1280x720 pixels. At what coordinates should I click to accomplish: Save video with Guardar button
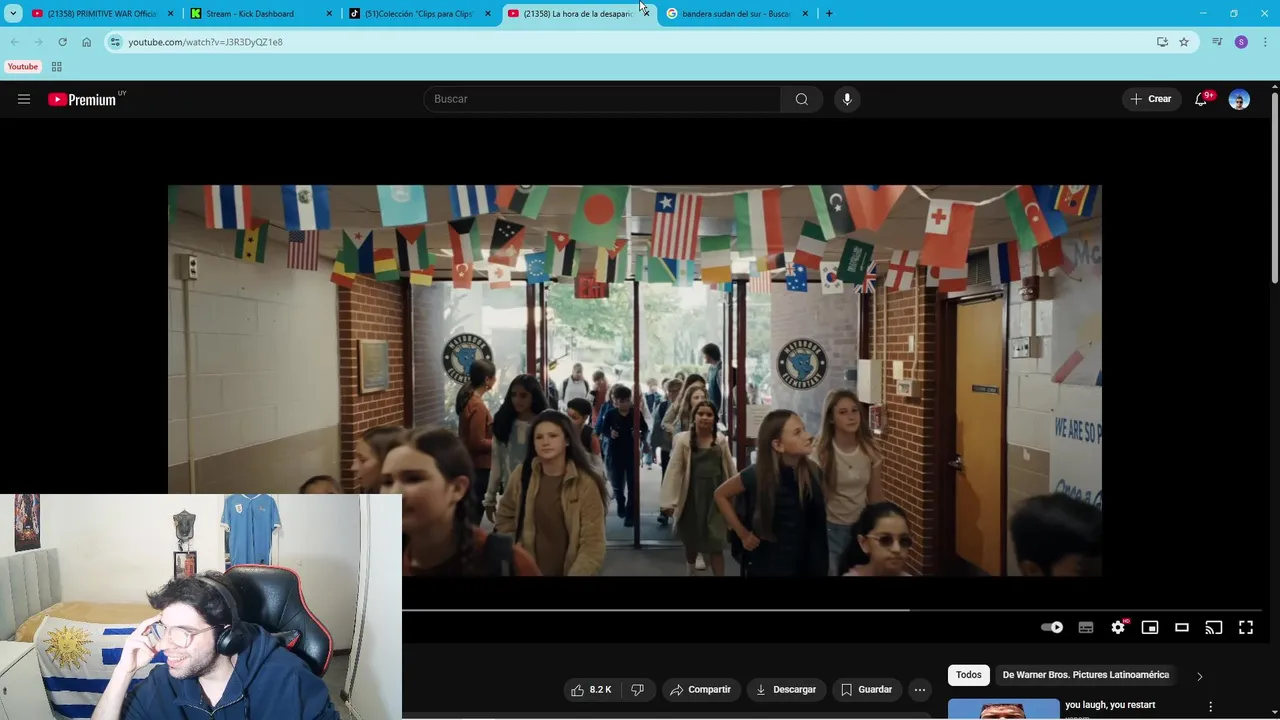pos(866,690)
